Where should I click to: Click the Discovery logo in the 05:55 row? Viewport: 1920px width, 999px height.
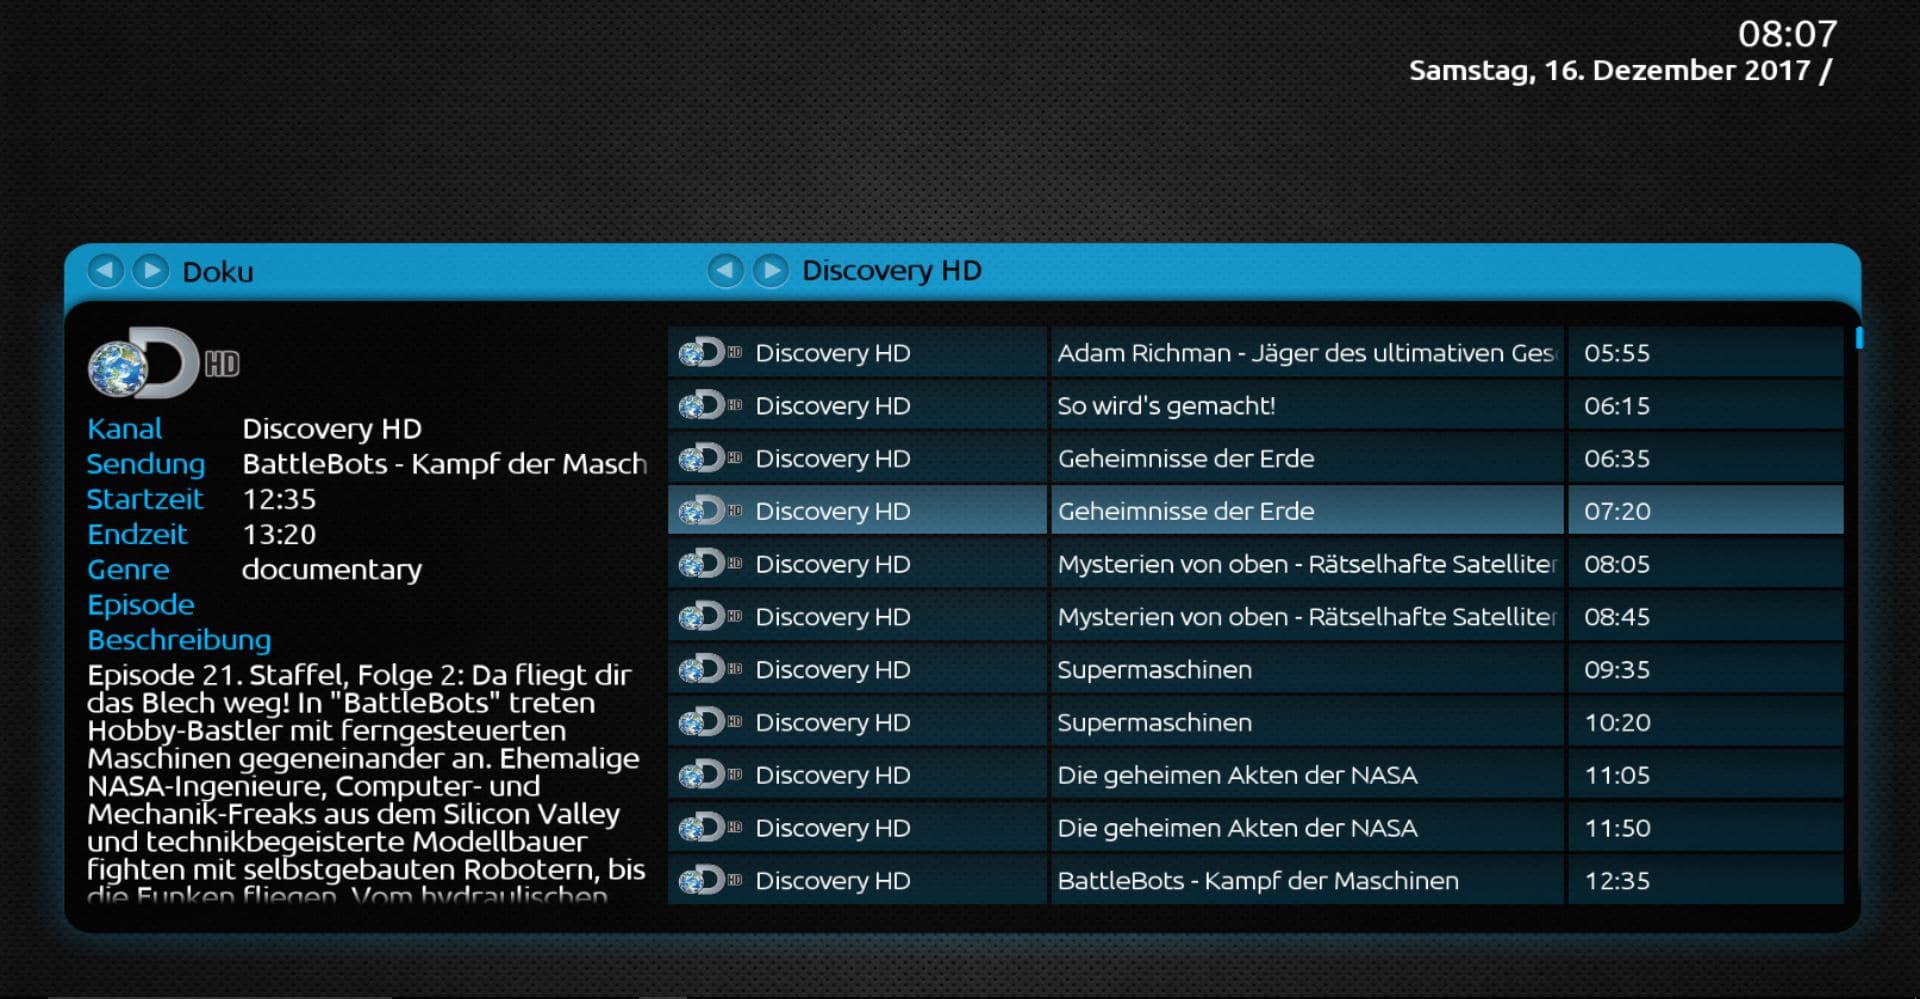coord(710,352)
